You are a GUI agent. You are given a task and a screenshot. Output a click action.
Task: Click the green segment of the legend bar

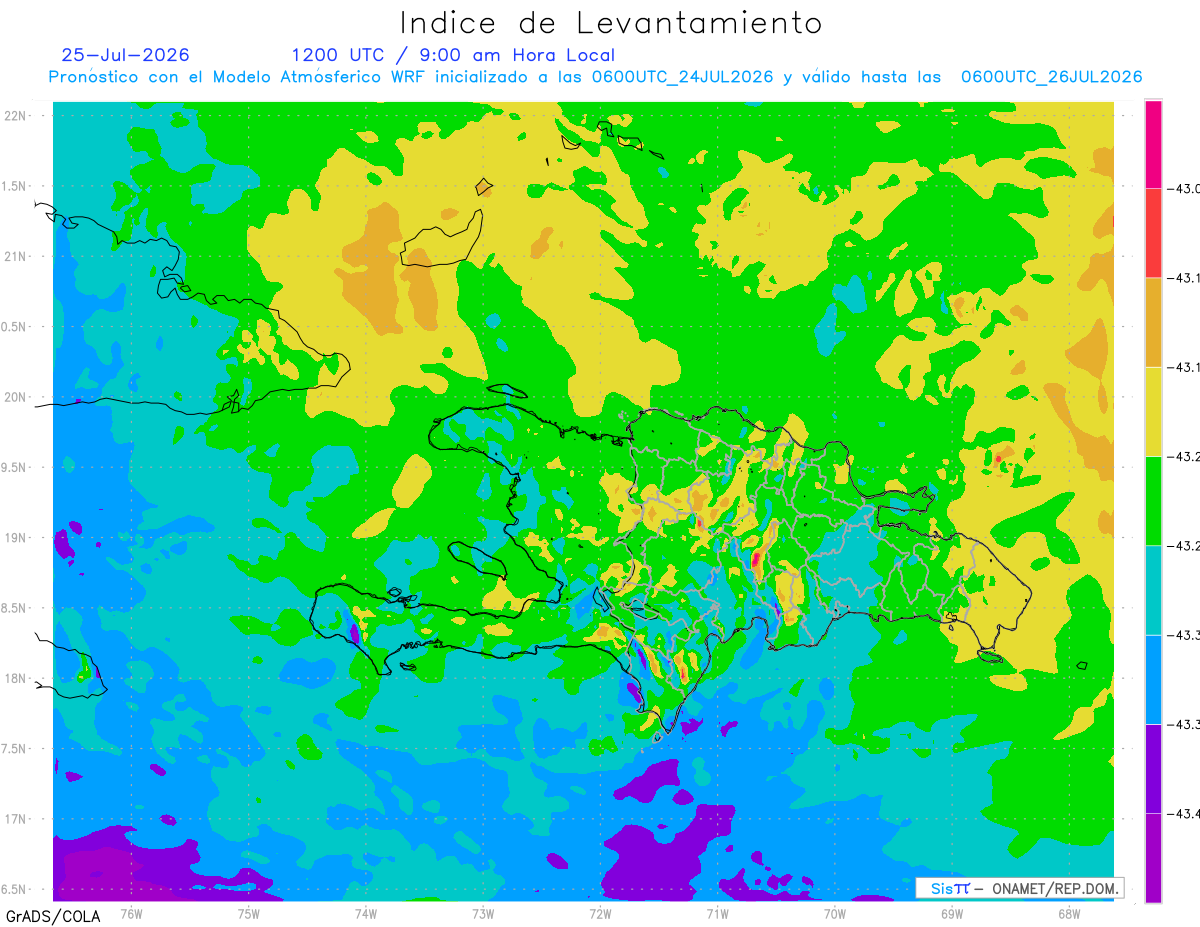(1153, 500)
